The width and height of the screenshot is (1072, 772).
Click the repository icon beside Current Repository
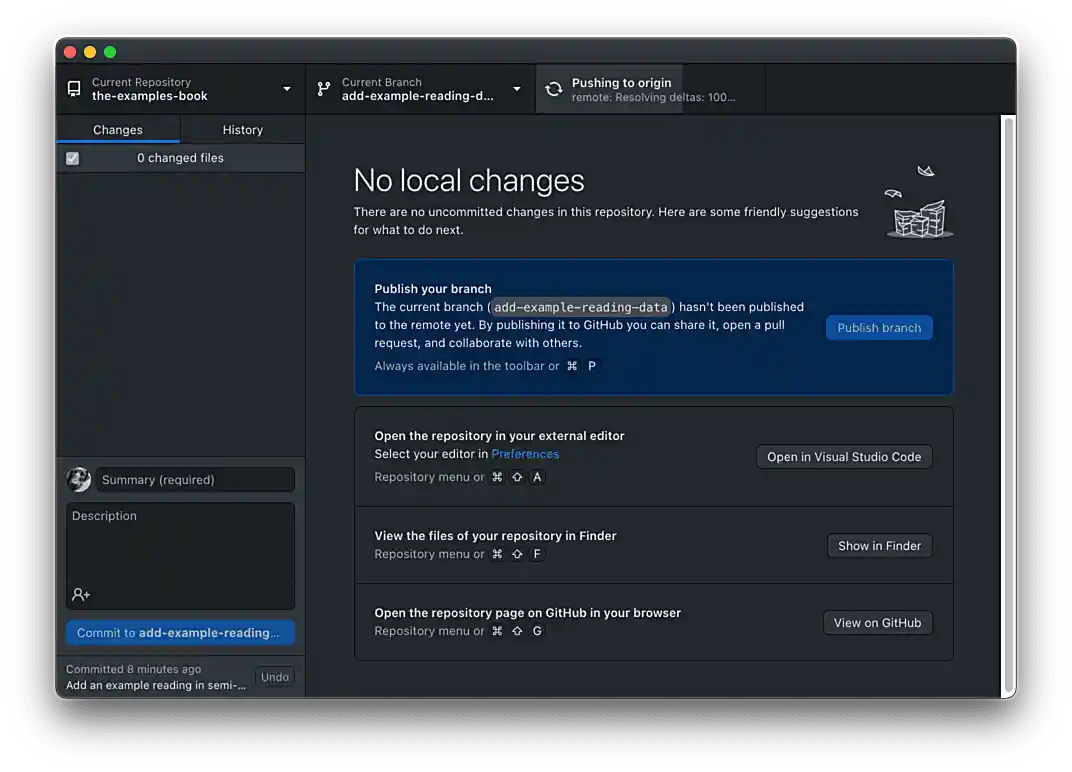pyautogui.click(x=74, y=89)
